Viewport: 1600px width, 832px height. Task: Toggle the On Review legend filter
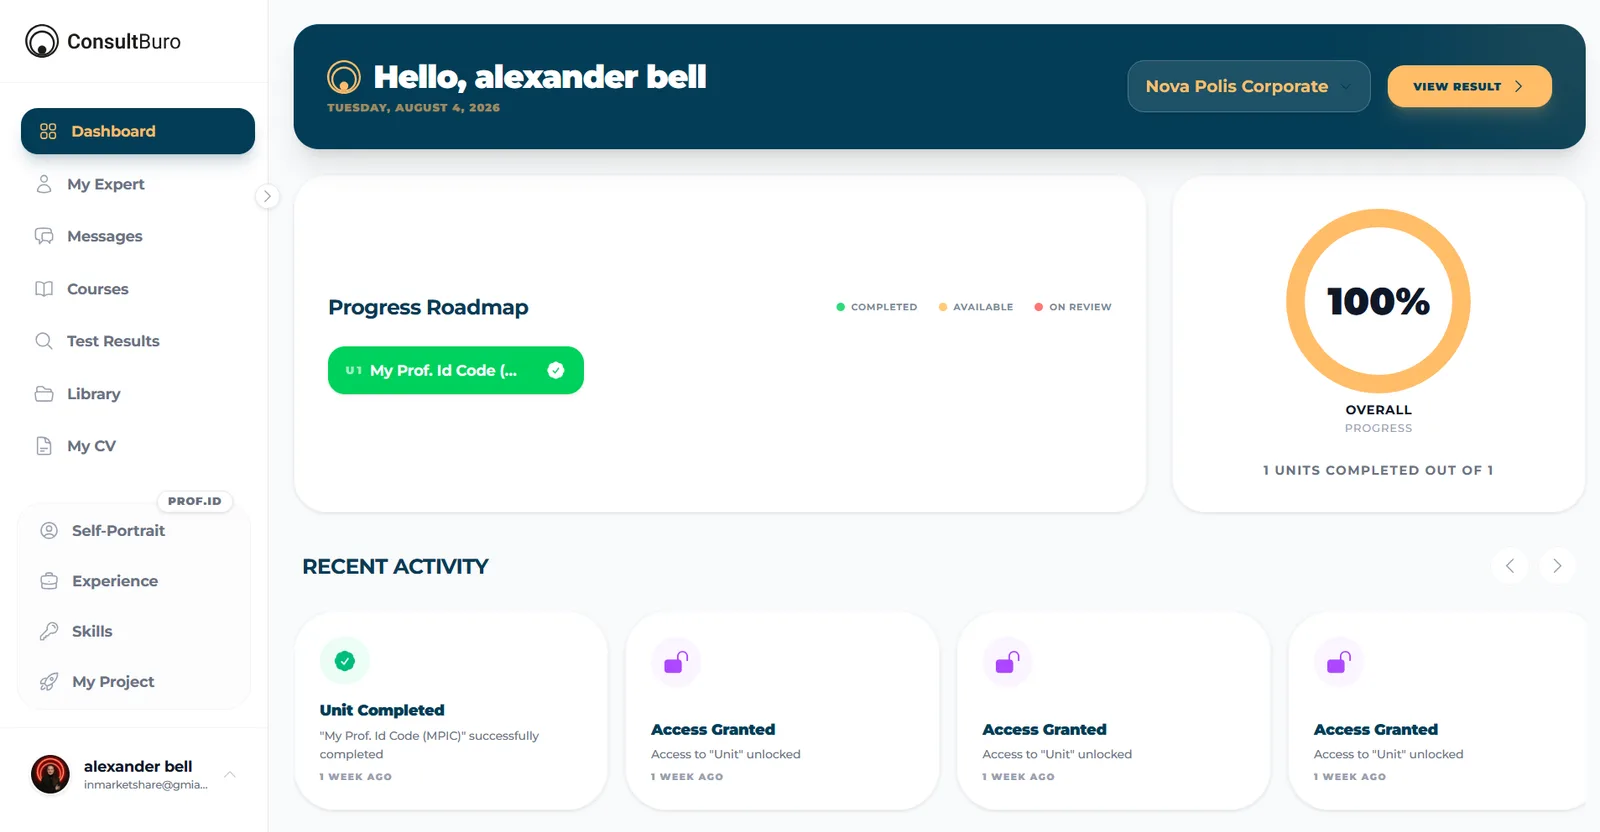(x=1073, y=307)
